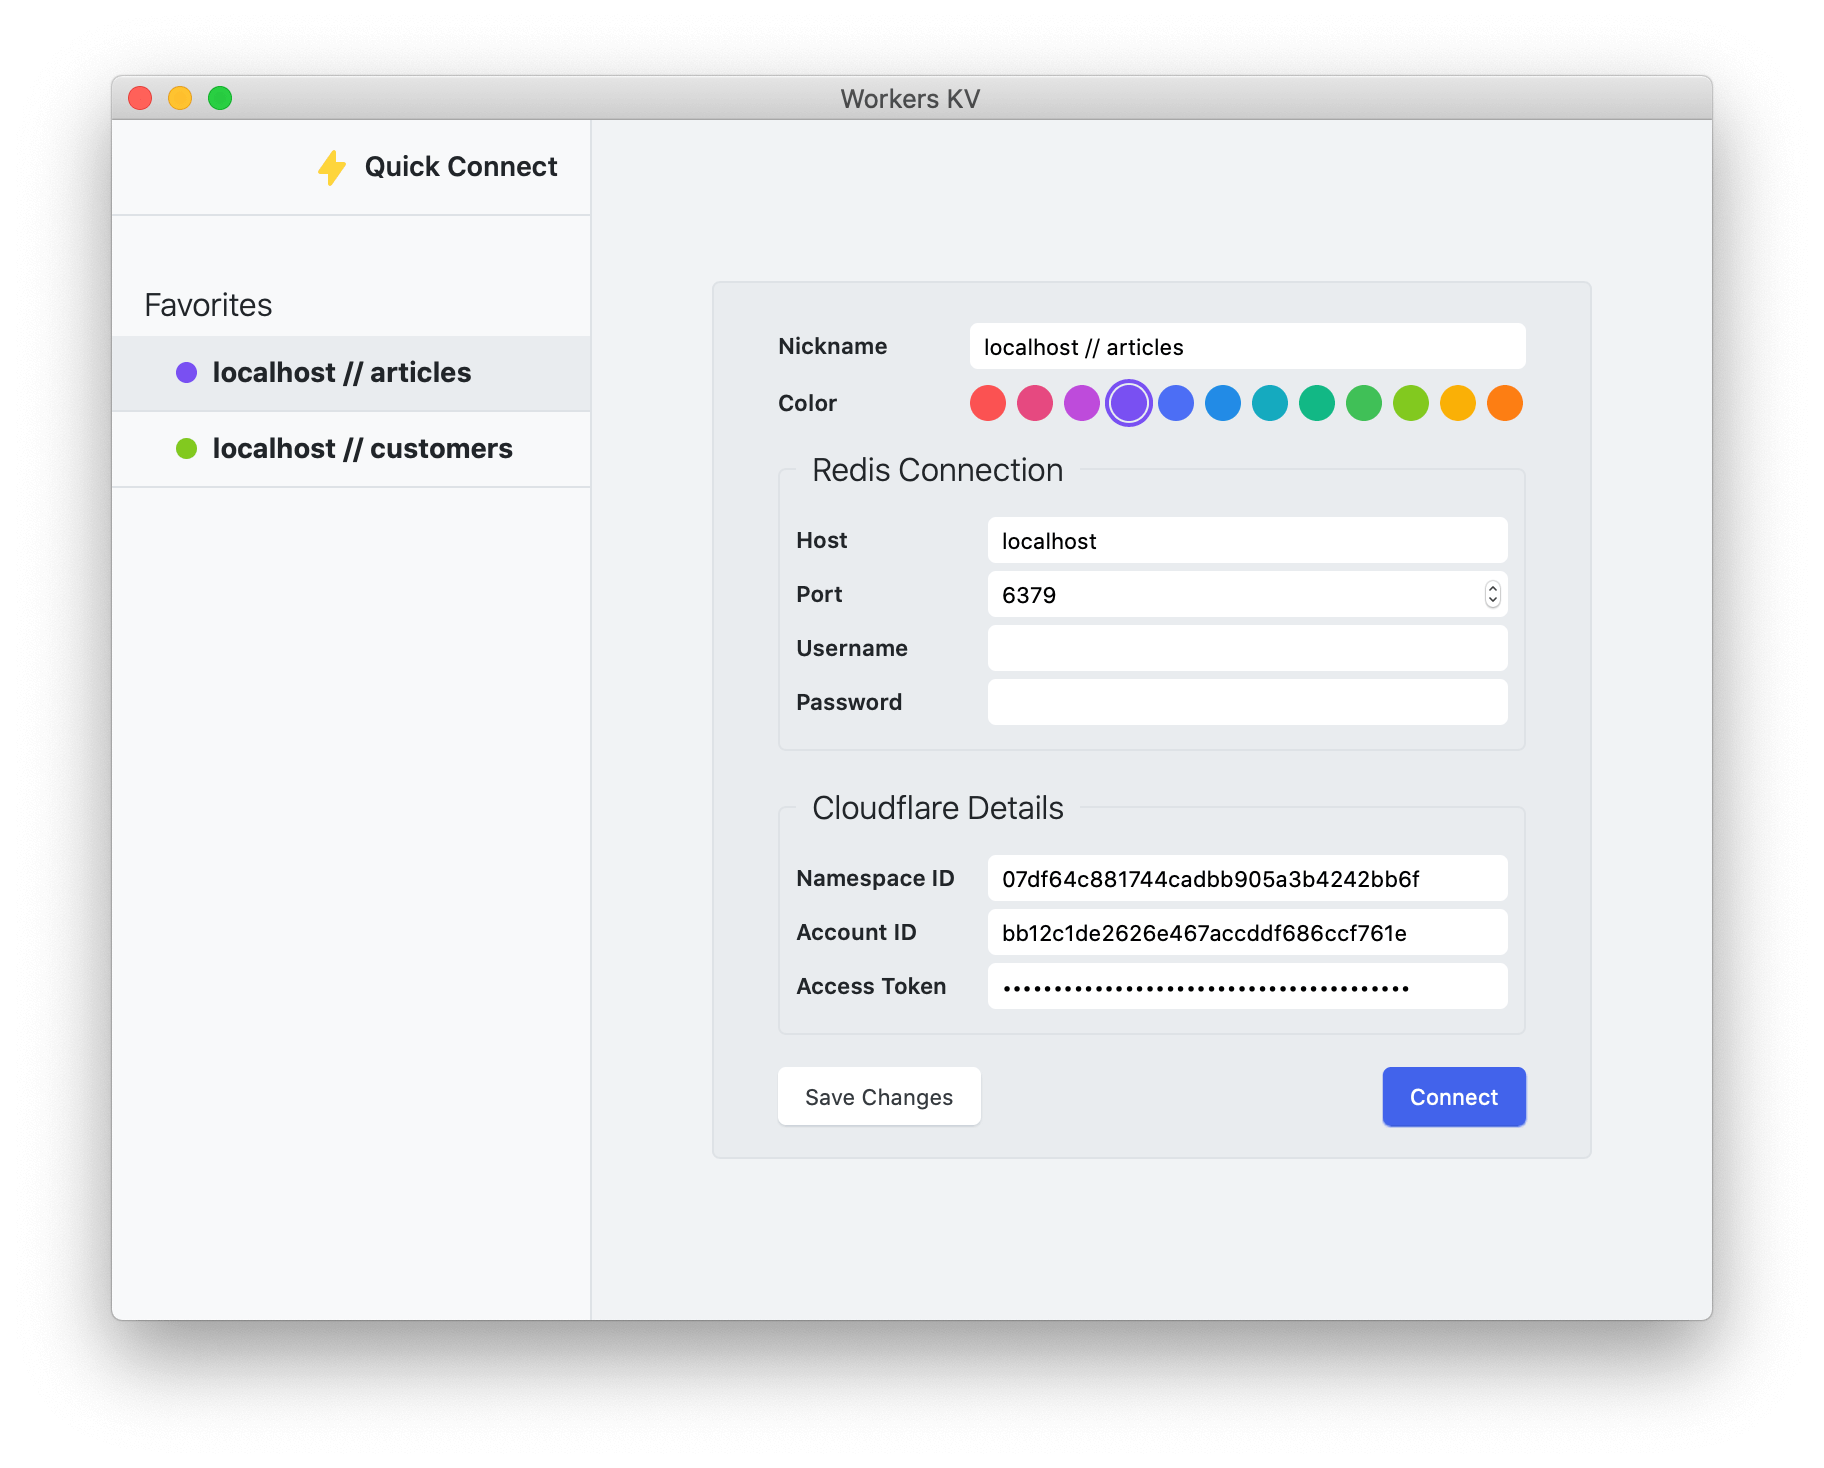
Task: Close the Workers KV window
Action: [x=140, y=98]
